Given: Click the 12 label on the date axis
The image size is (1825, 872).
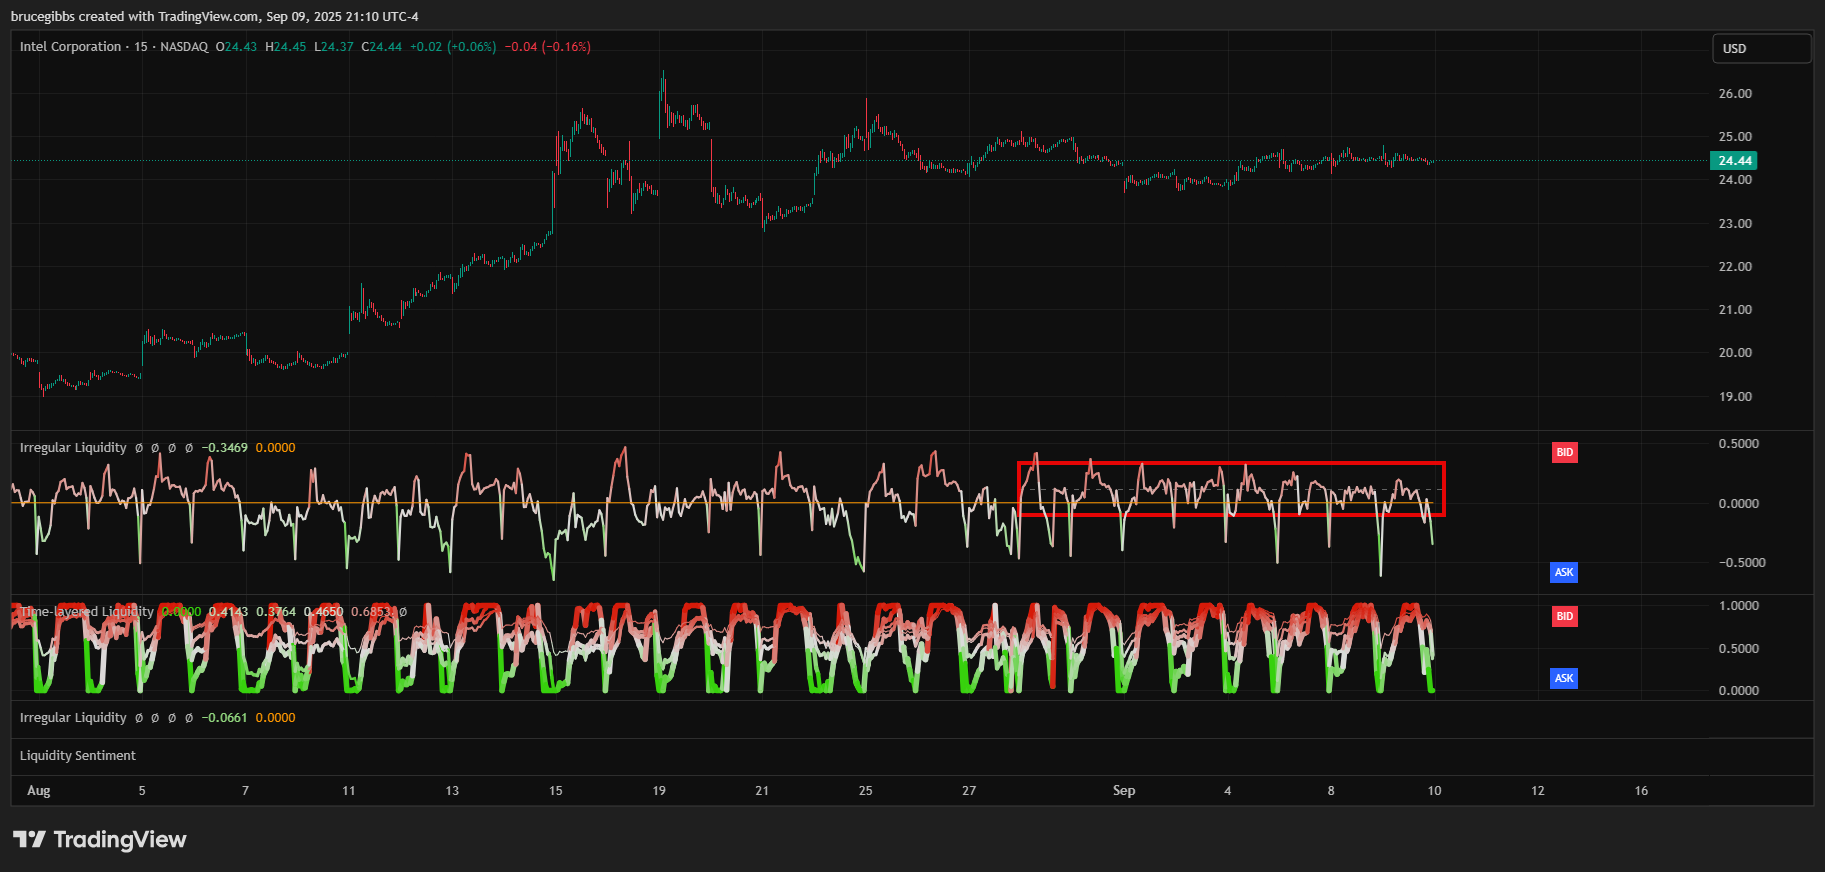Looking at the screenshot, I should [1538, 790].
